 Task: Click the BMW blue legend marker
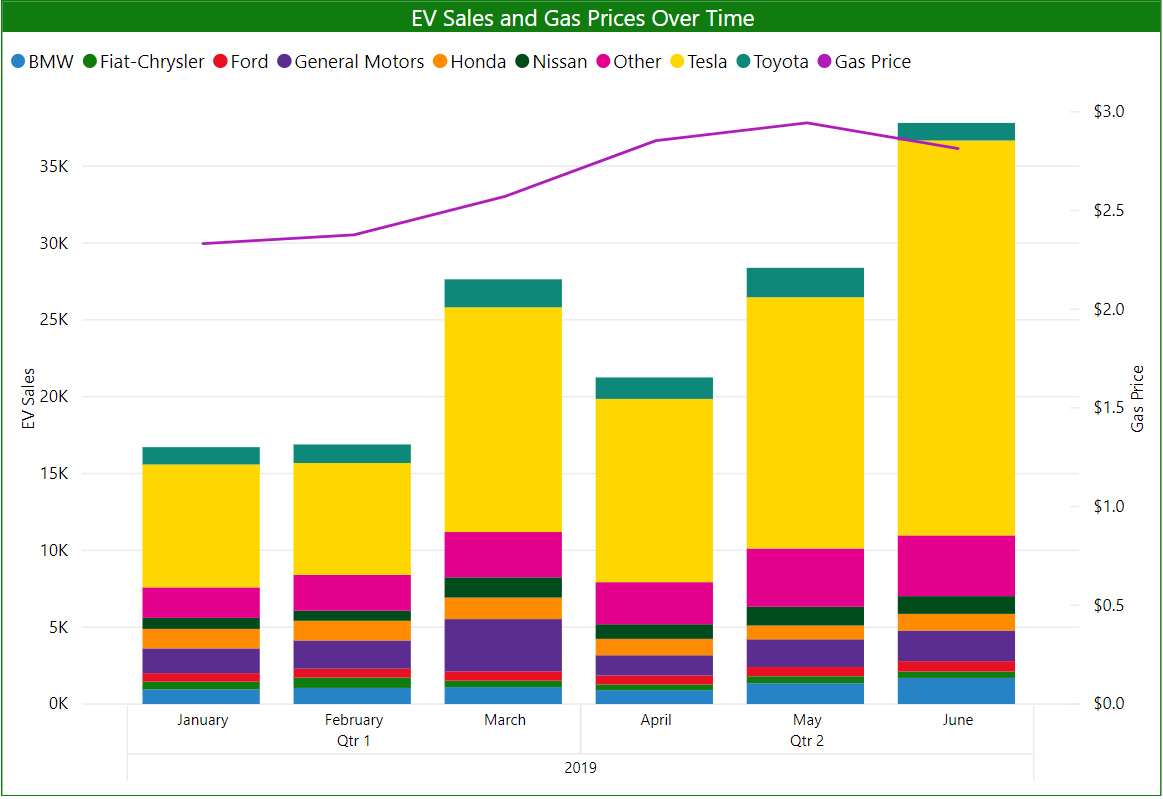17,62
